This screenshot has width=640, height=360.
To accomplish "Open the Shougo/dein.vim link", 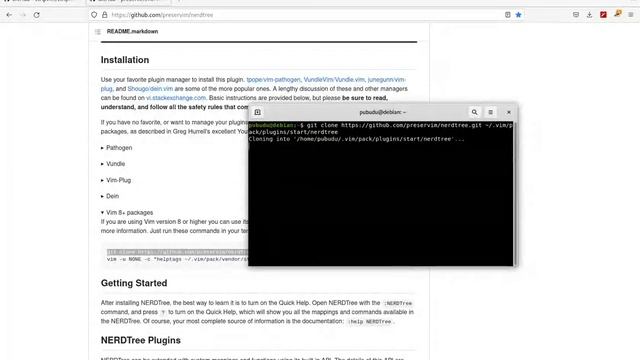I will pos(150,89).
